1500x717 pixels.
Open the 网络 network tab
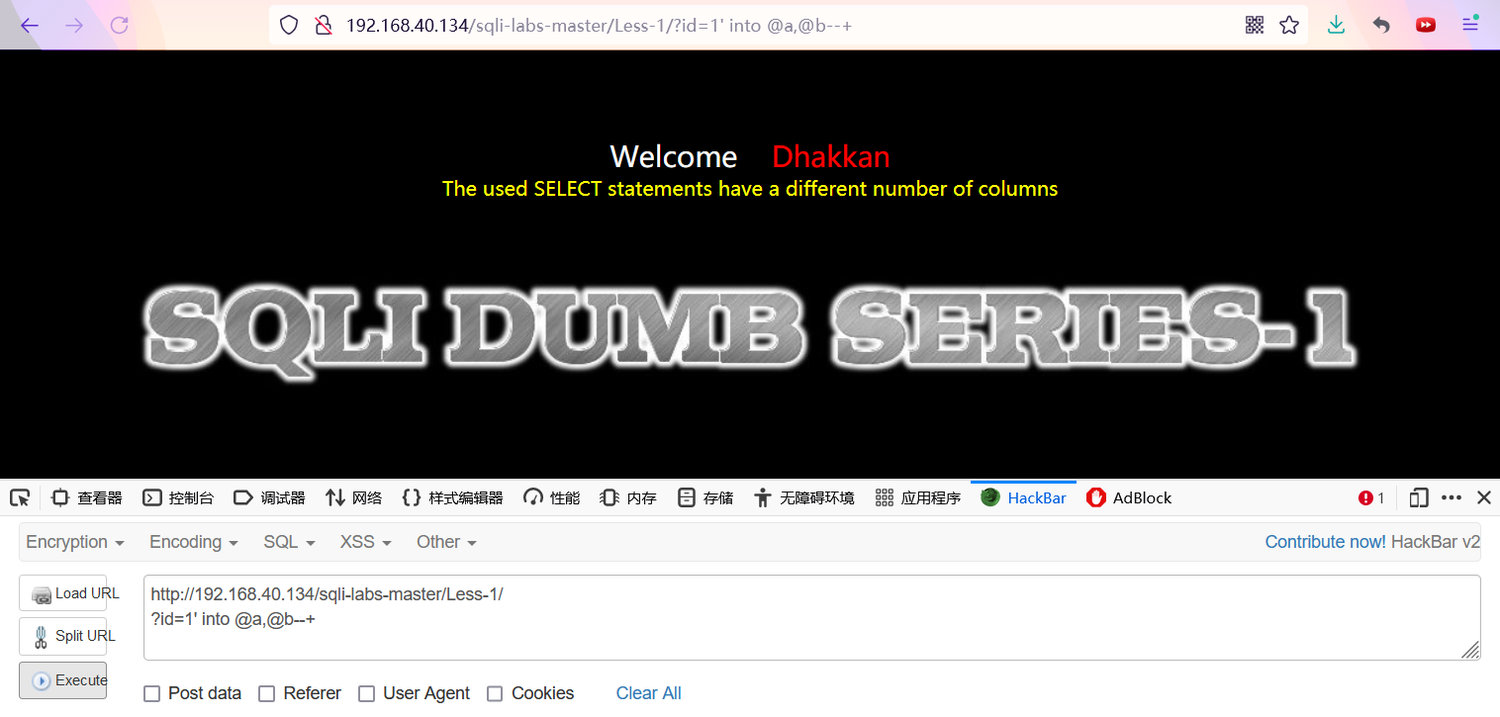[354, 498]
